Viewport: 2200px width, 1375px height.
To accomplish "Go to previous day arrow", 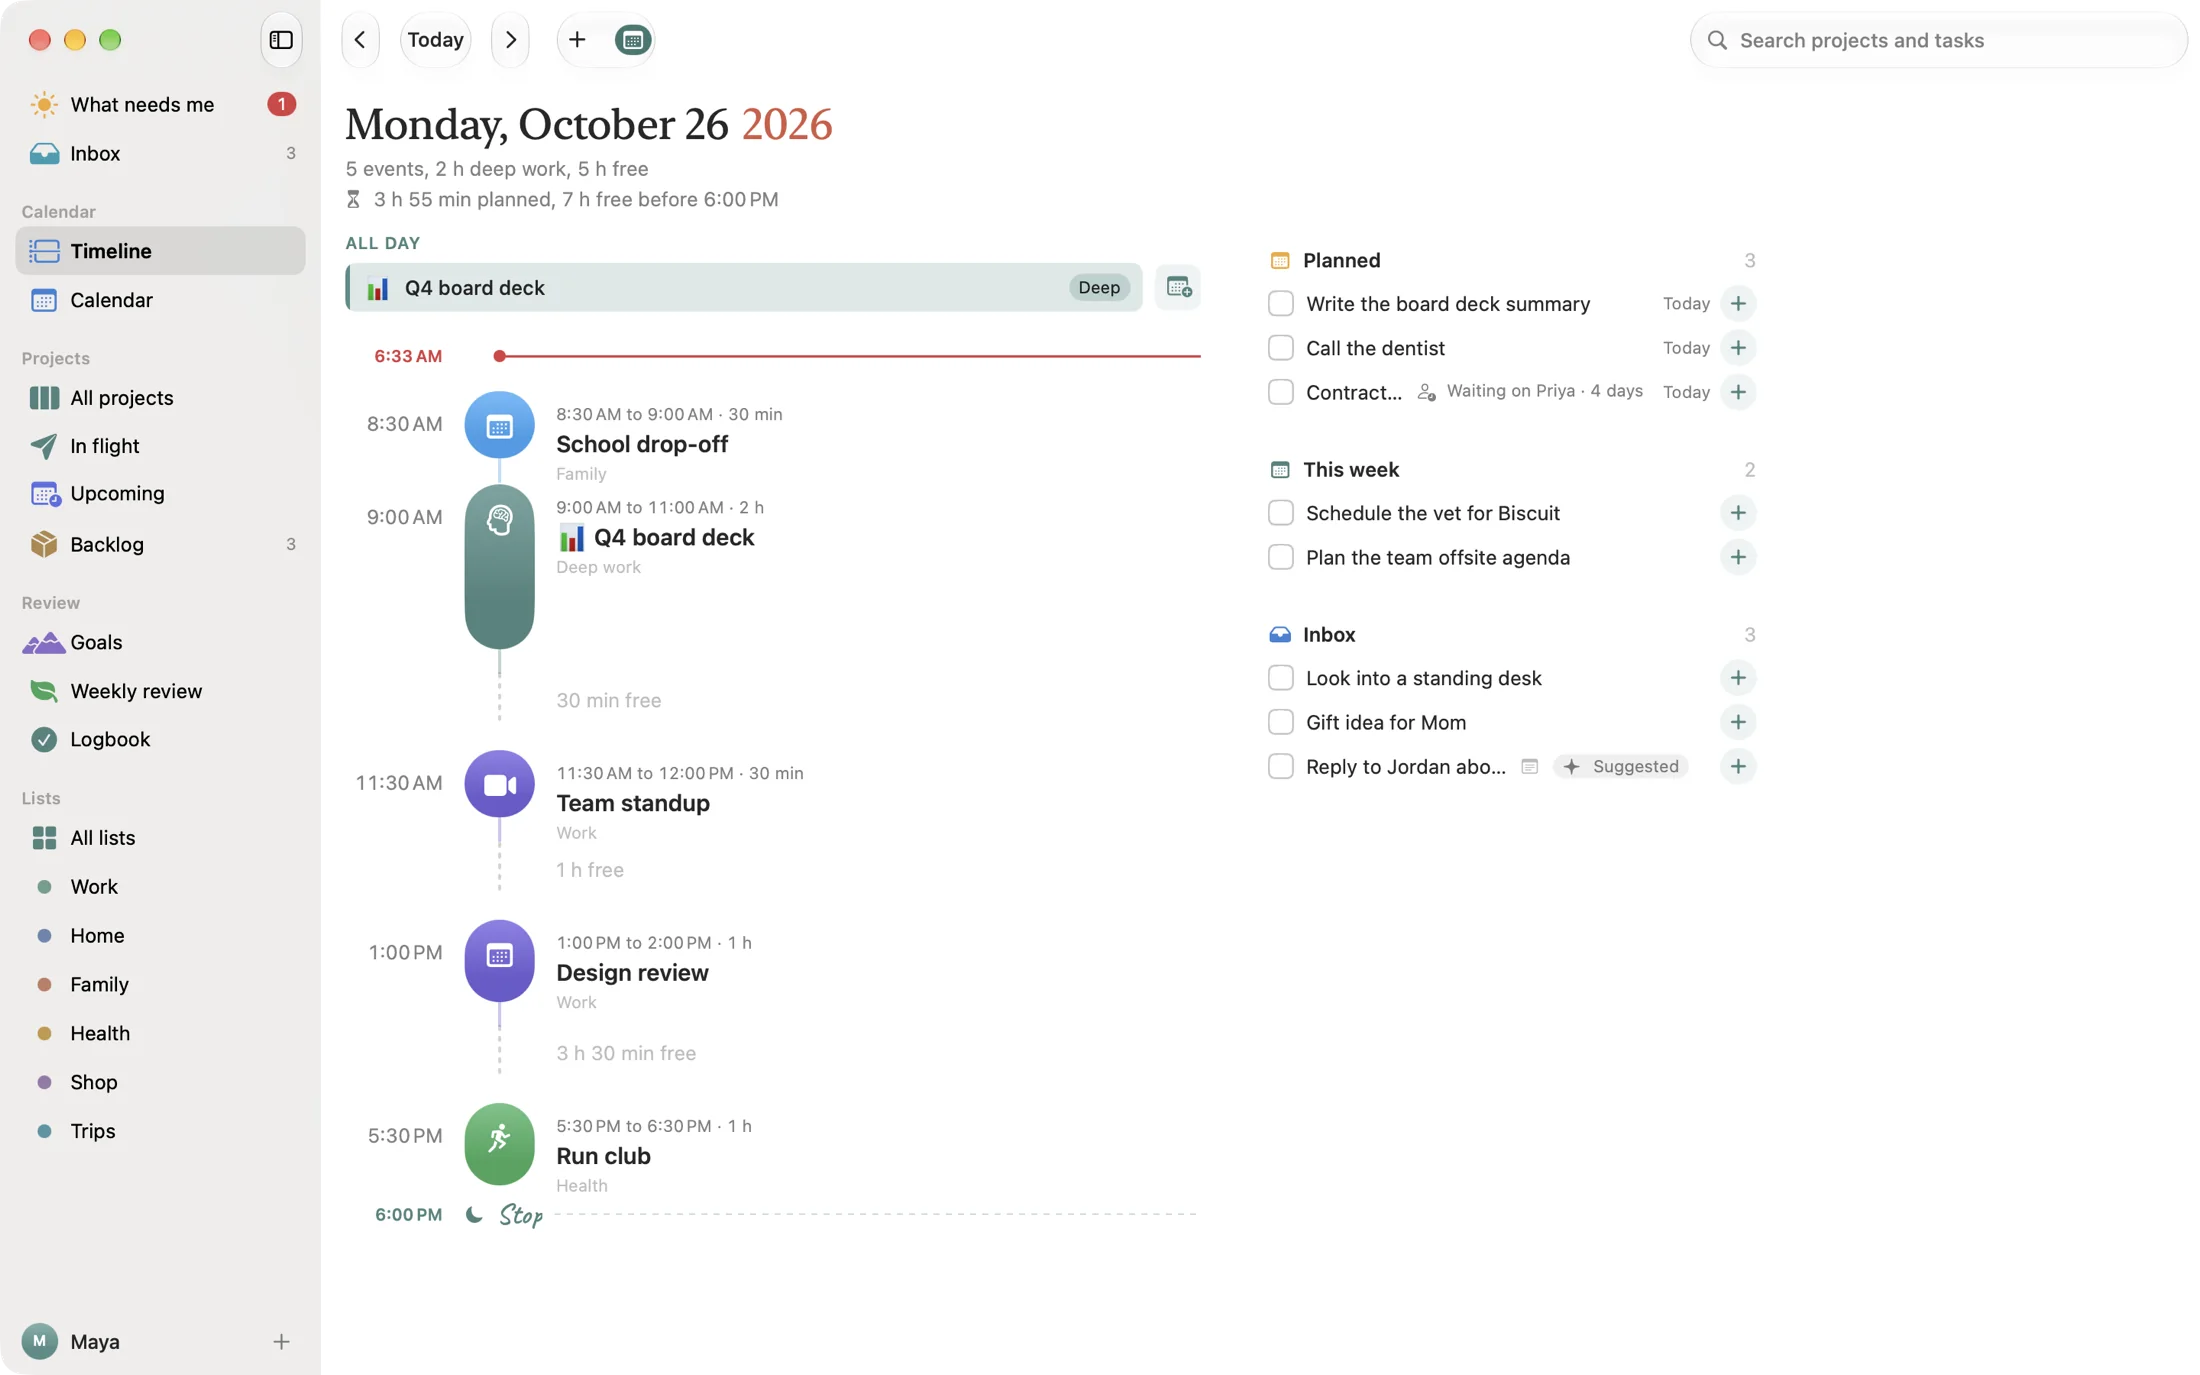I will click(360, 40).
